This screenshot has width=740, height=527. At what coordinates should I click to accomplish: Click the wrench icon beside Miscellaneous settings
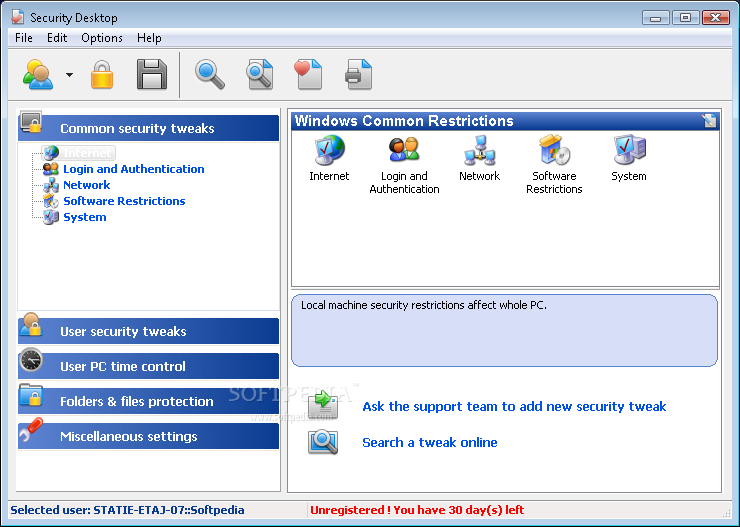(31, 430)
